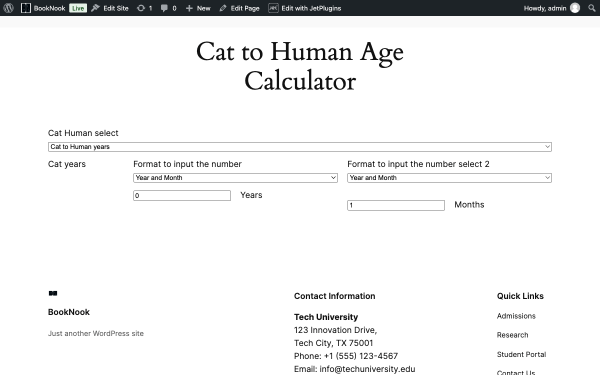The image size is (600, 375).
Task: Expand the Cat Human select dropdown
Action: click(x=300, y=147)
